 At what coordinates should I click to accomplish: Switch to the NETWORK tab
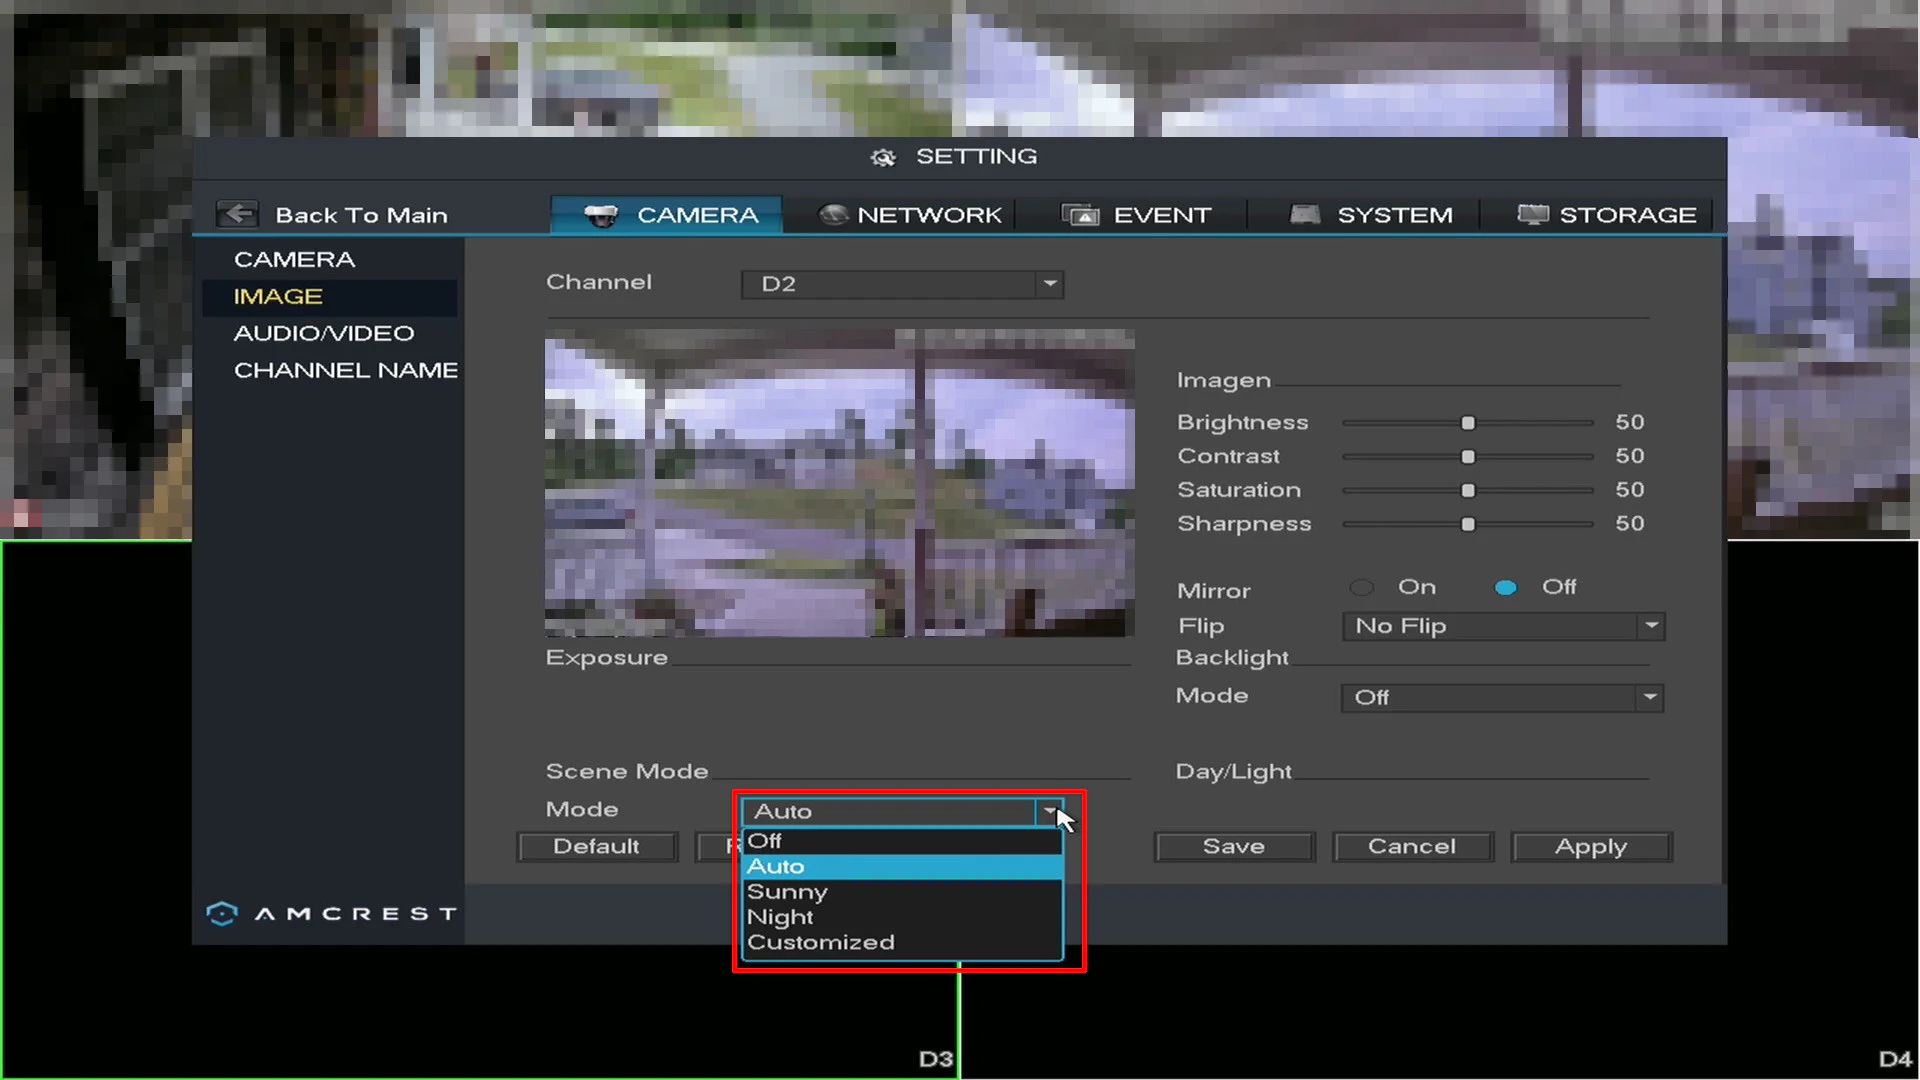pyautogui.click(x=909, y=215)
